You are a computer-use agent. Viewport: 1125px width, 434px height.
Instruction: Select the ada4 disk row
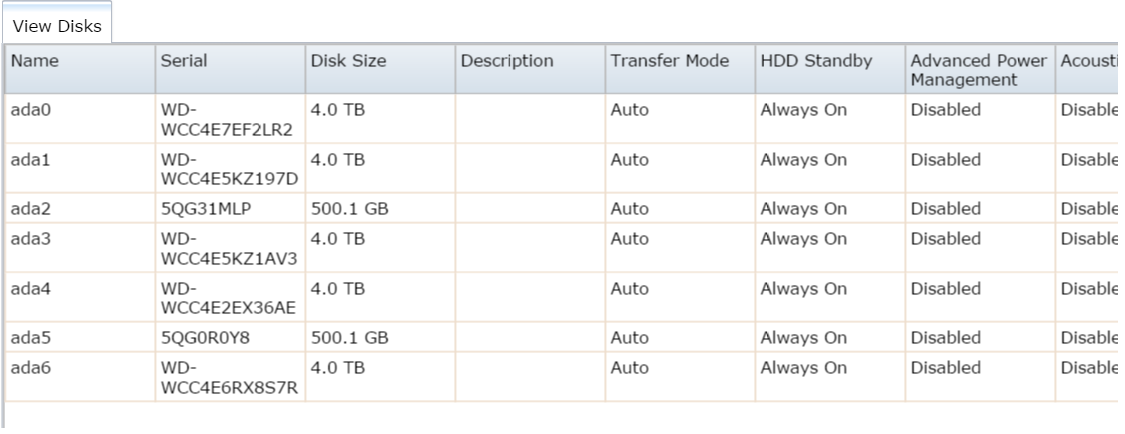30,289
